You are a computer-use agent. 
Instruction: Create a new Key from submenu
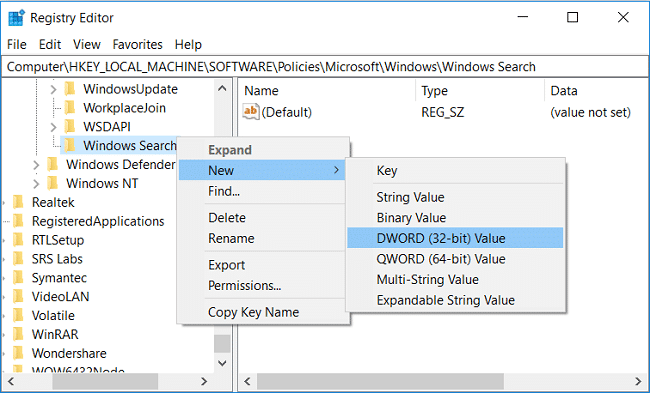[x=455, y=170]
